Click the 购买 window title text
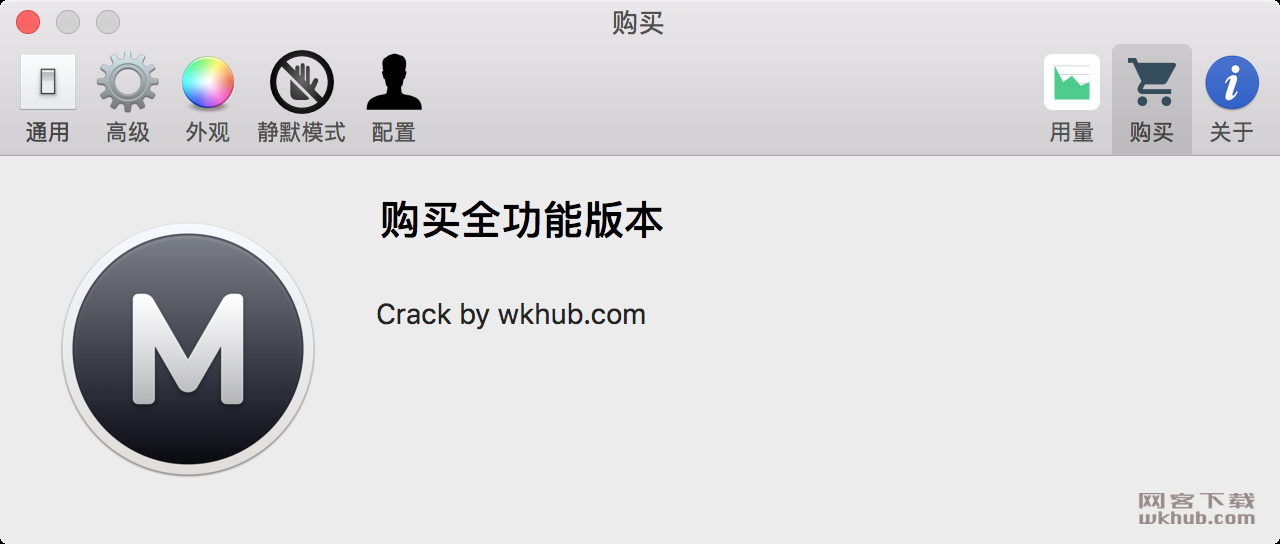The image size is (1280, 544). point(638,22)
